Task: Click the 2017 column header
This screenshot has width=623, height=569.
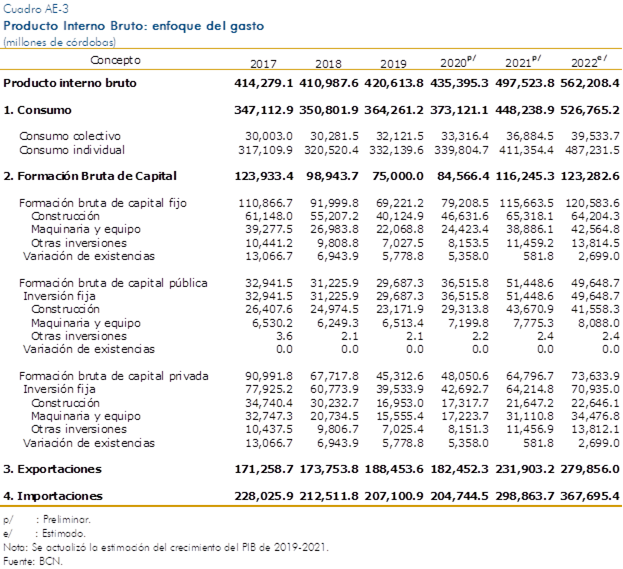Action: (x=263, y=64)
